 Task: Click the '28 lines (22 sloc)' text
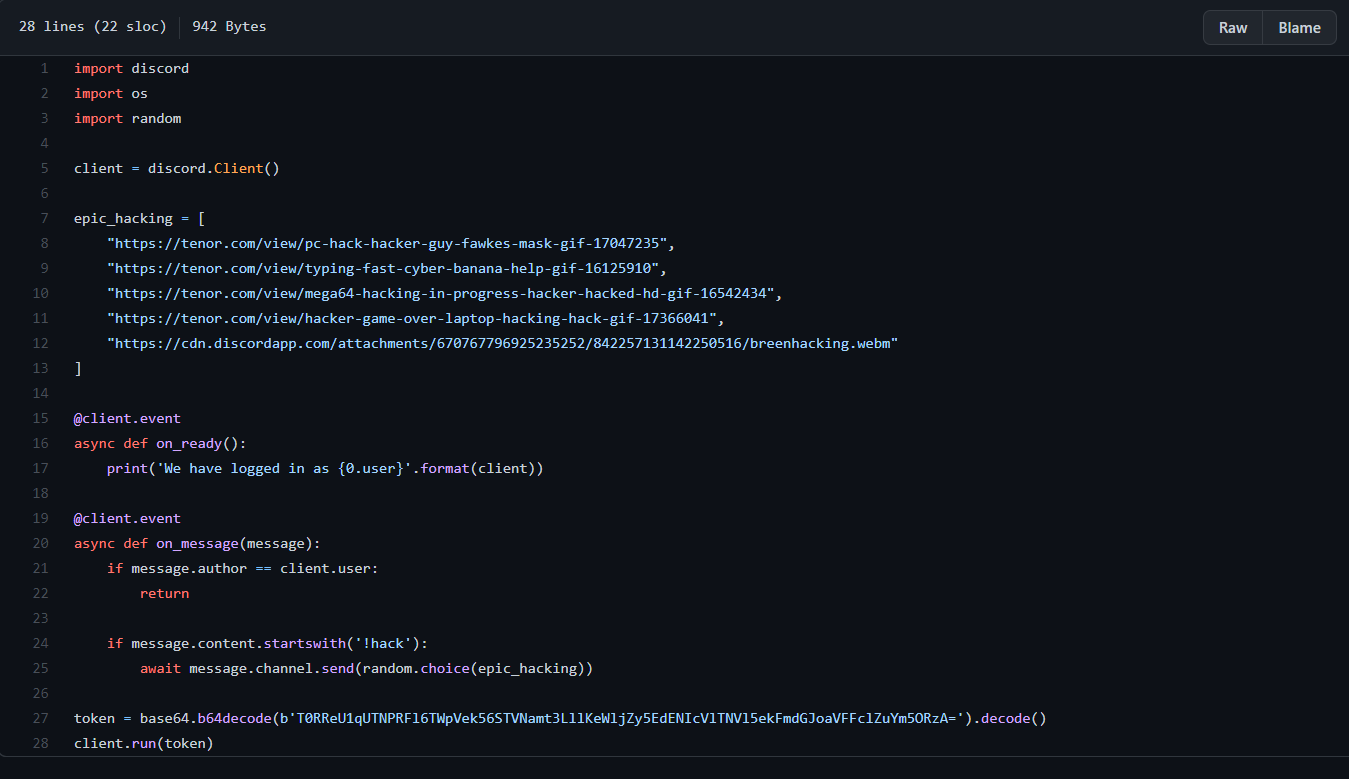point(92,27)
